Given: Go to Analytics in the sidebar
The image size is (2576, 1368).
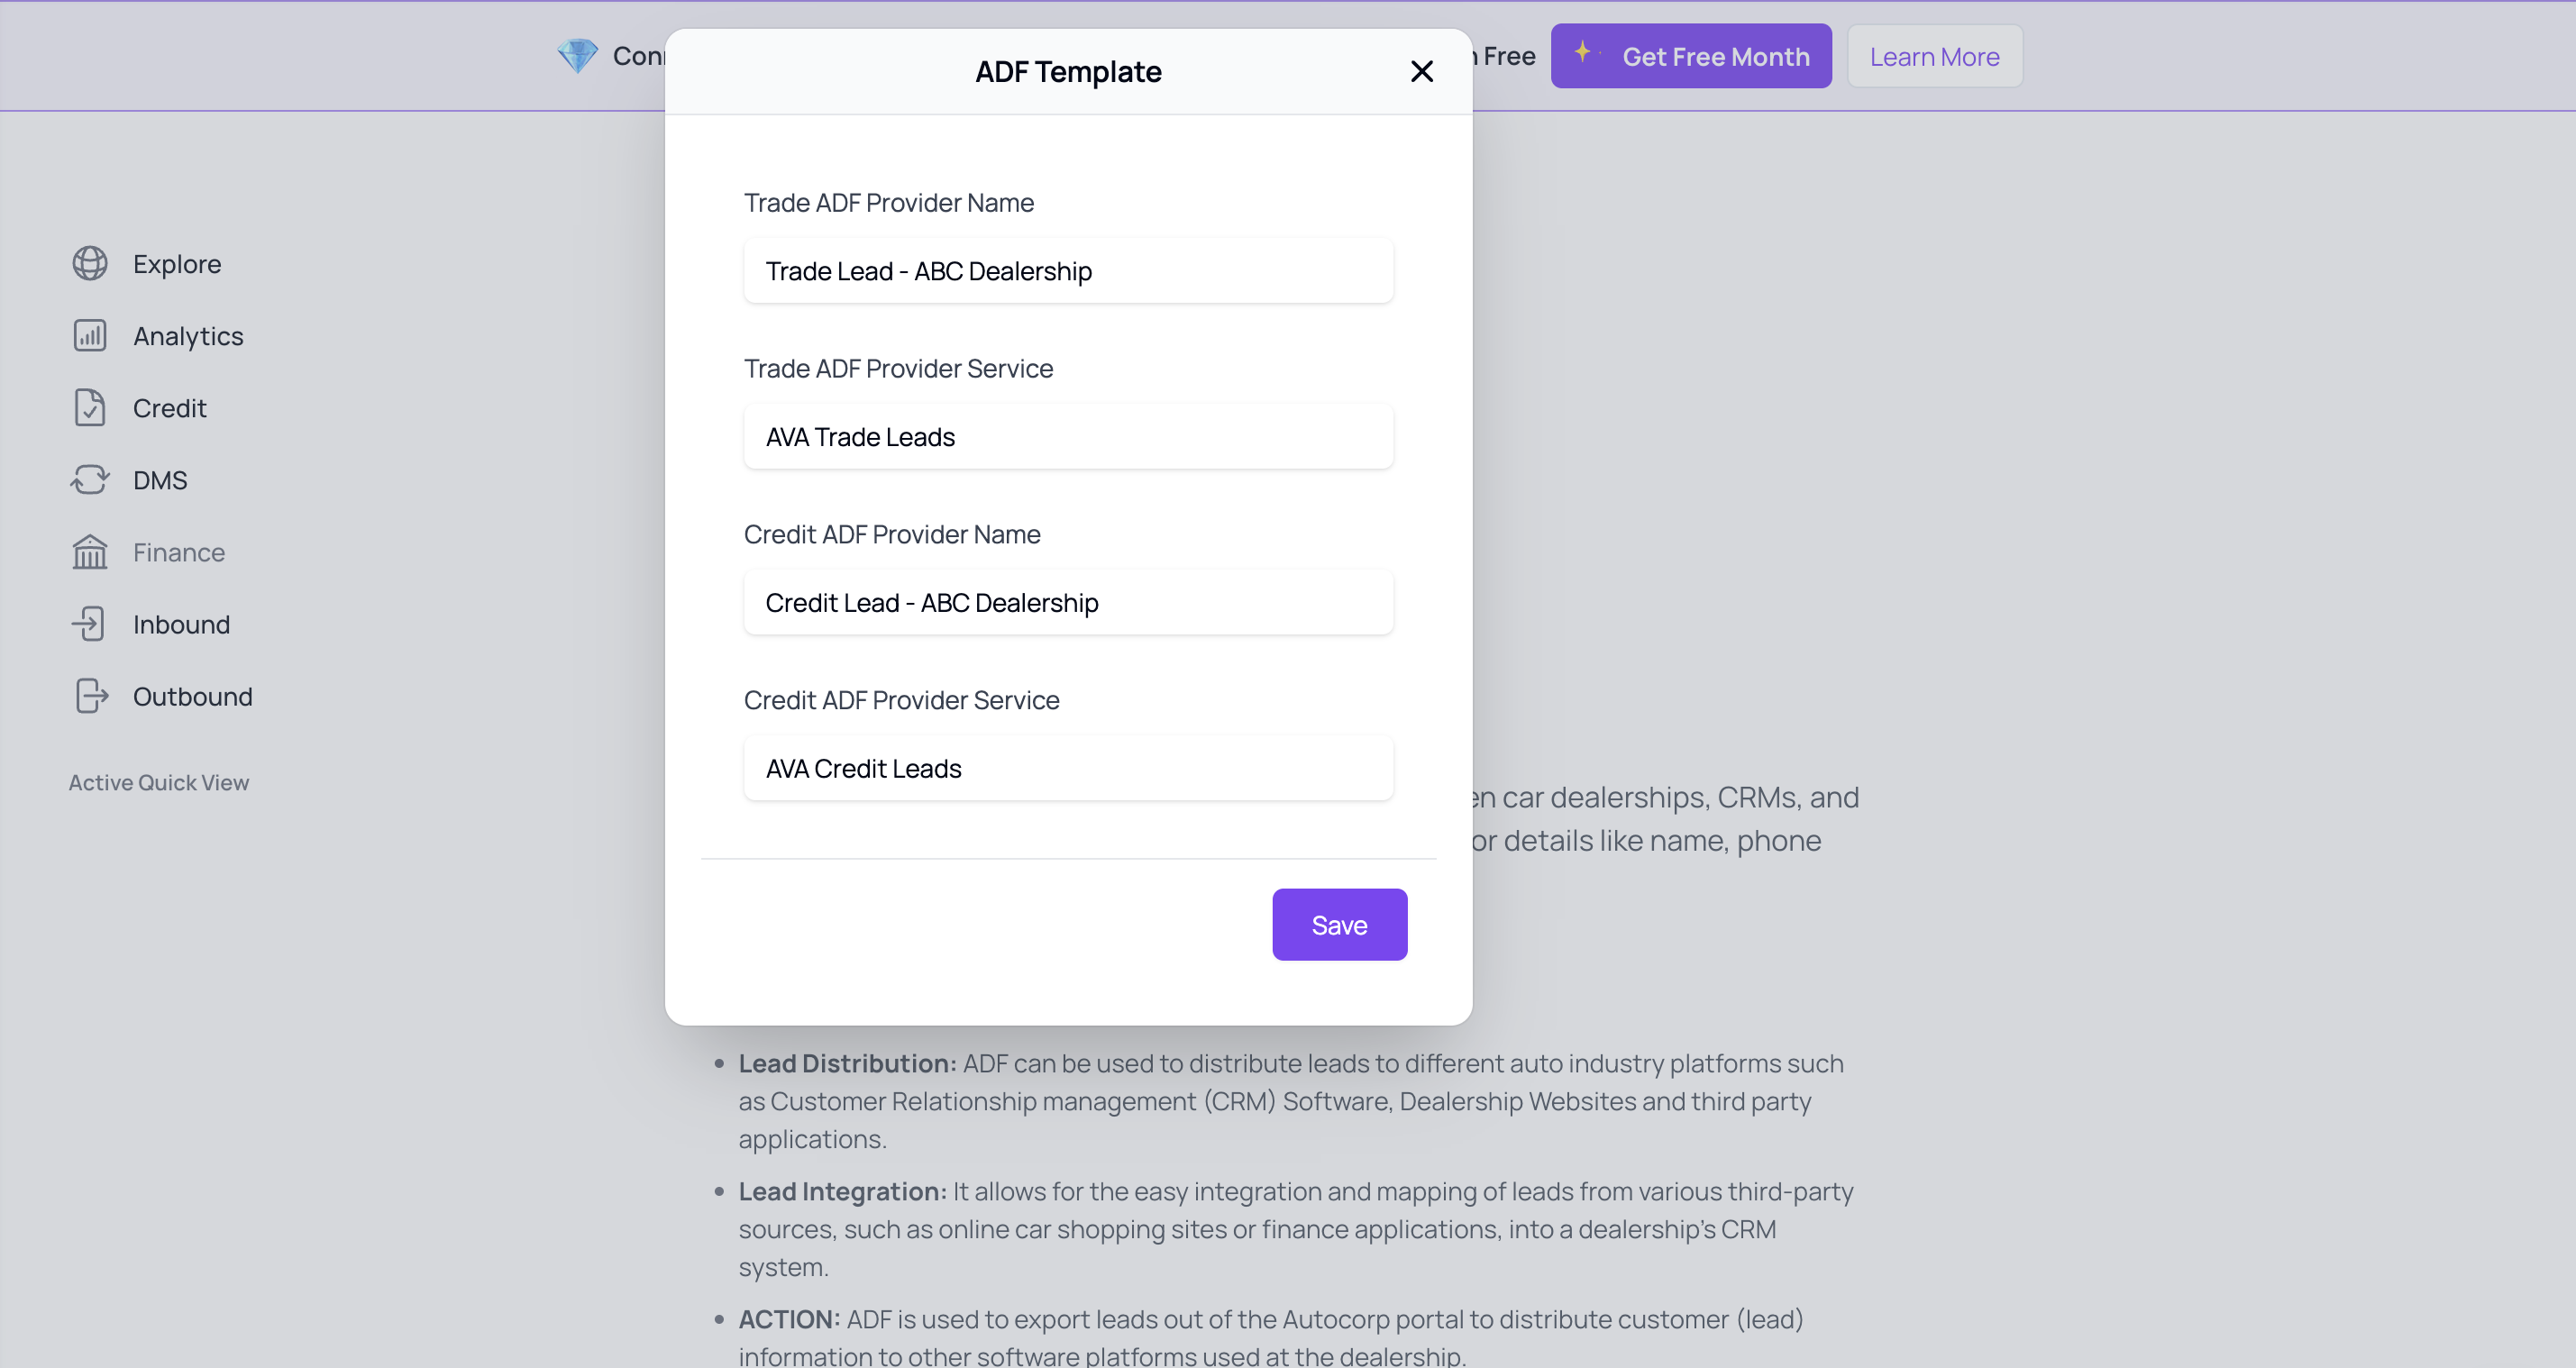Looking at the screenshot, I should 188,336.
